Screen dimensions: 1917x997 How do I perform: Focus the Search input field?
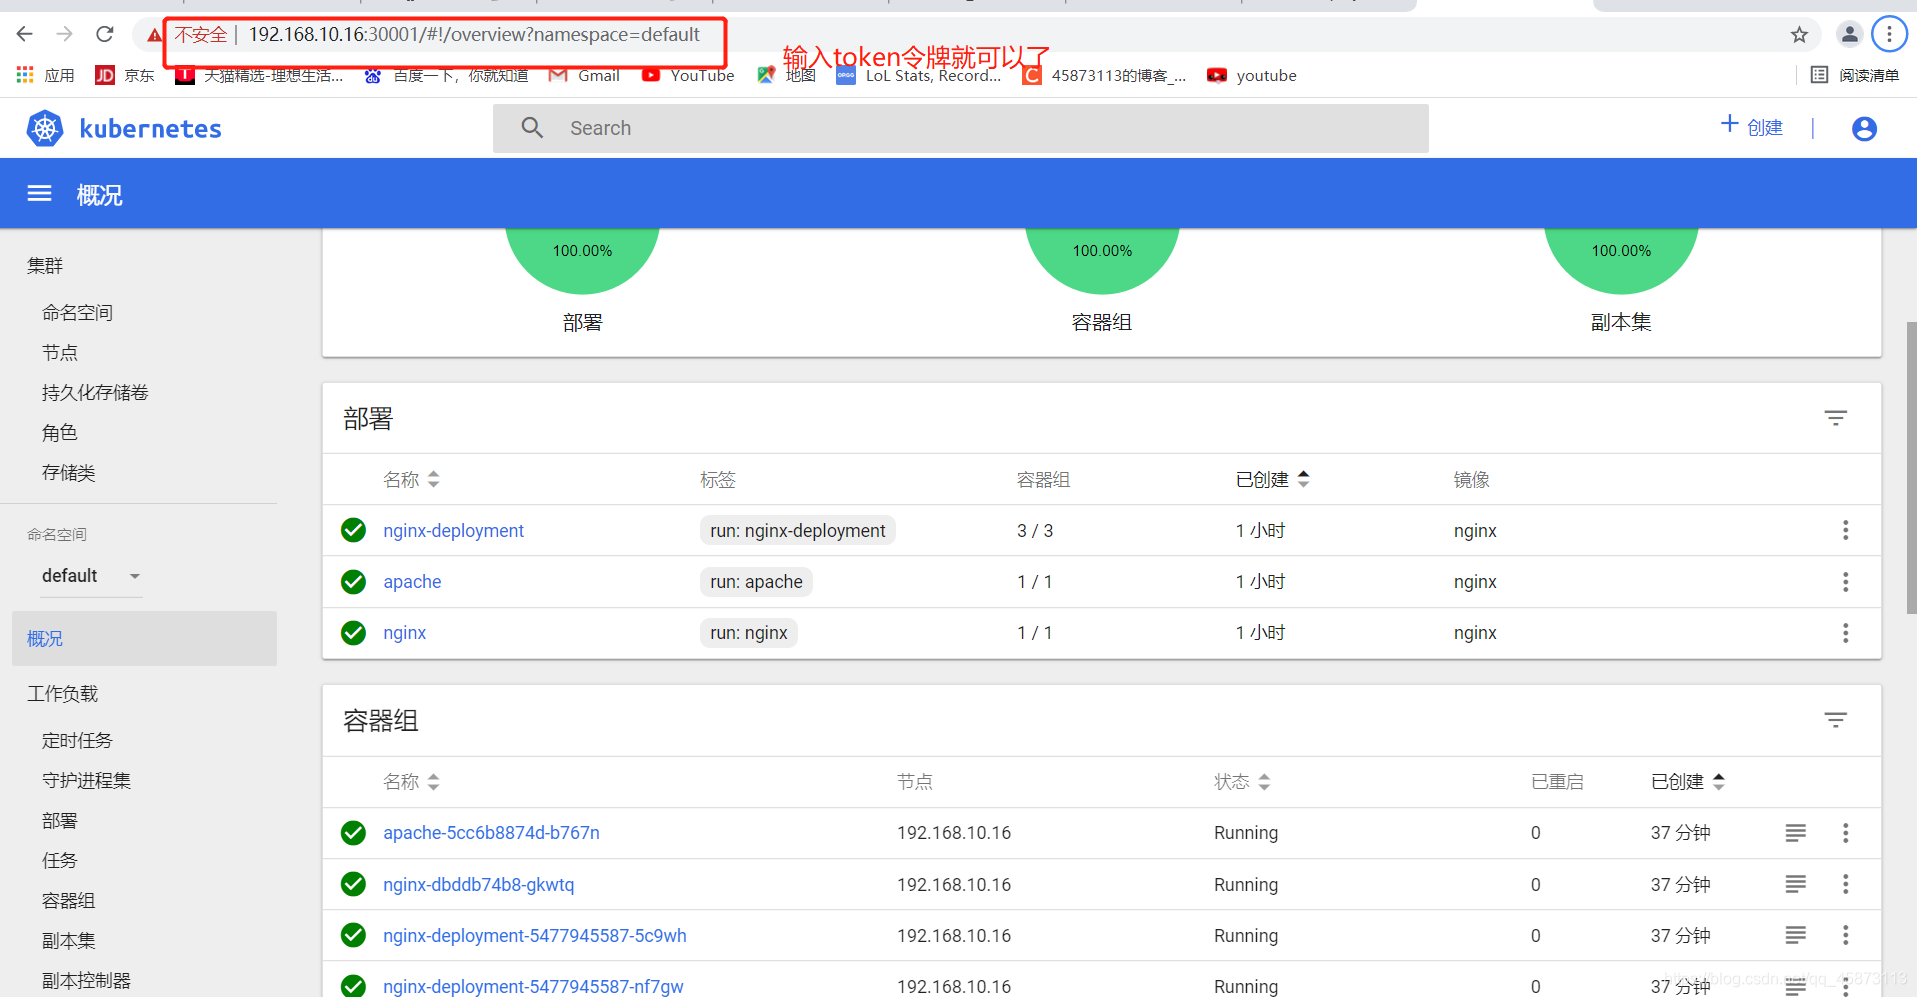click(960, 128)
